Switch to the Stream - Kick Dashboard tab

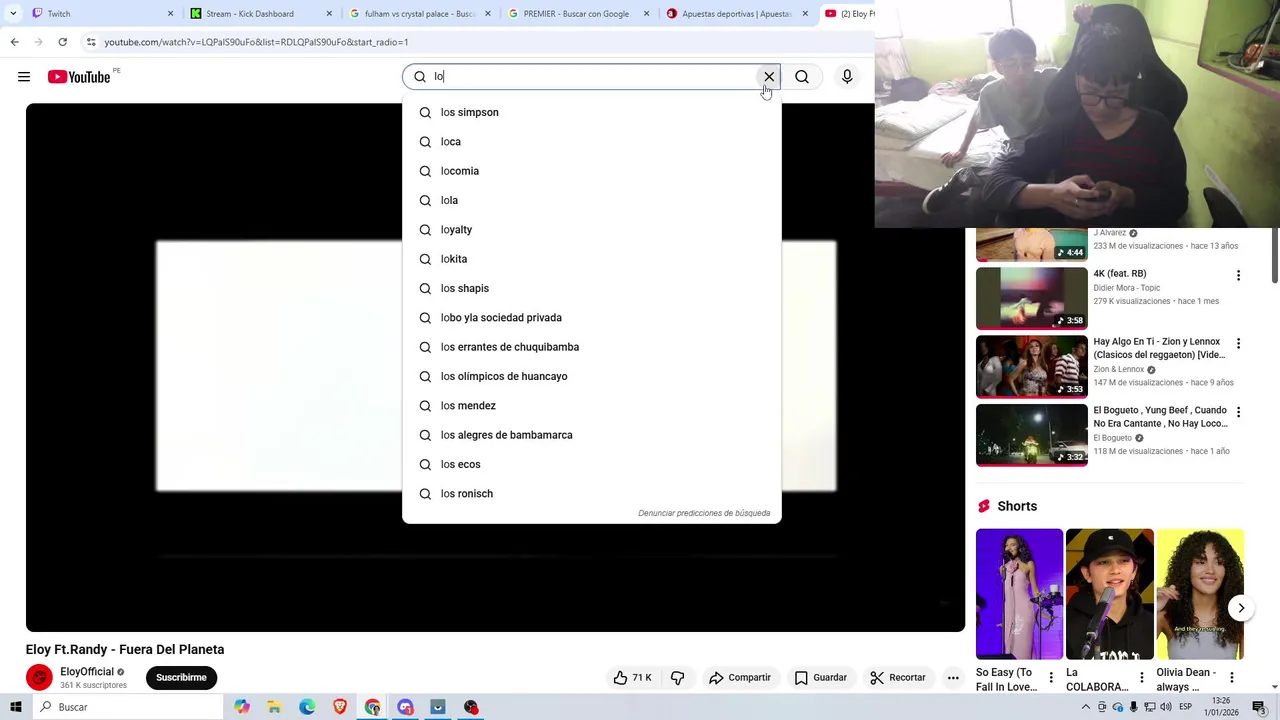260,14
